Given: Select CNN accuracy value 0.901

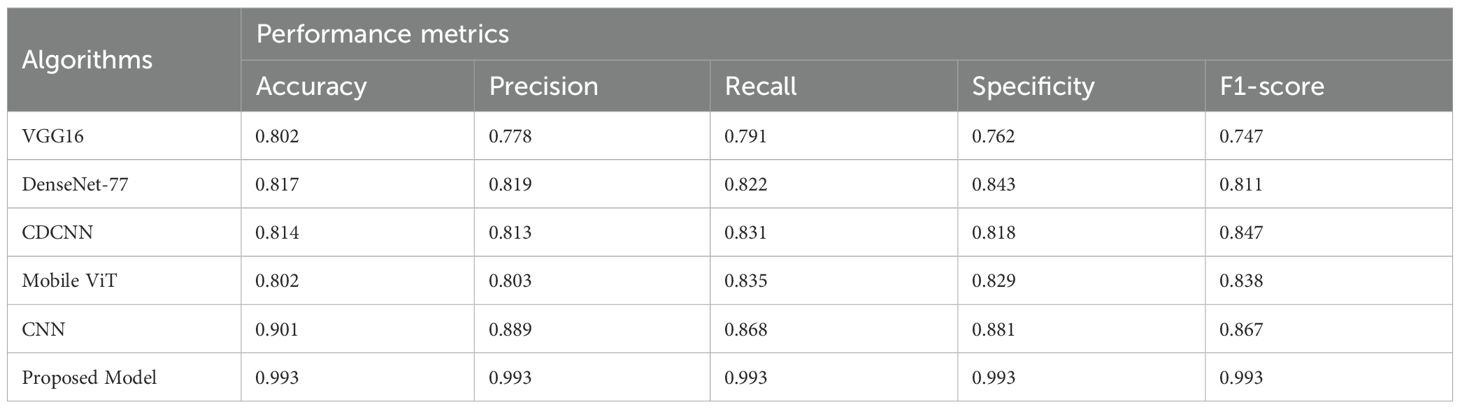Looking at the screenshot, I should tap(278, 329).
